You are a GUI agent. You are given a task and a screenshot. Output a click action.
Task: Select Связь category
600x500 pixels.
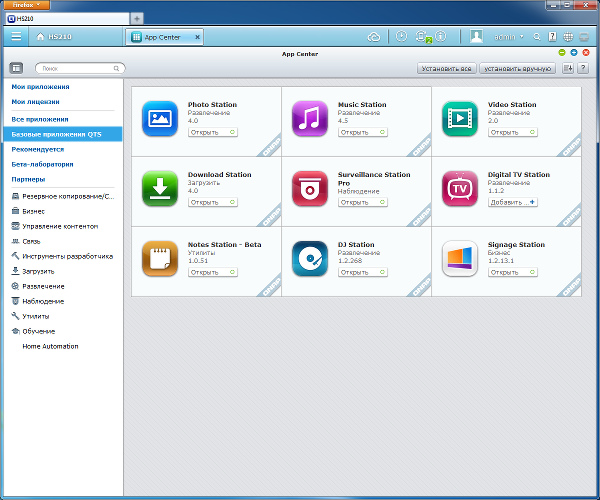(x=26, y=241)
